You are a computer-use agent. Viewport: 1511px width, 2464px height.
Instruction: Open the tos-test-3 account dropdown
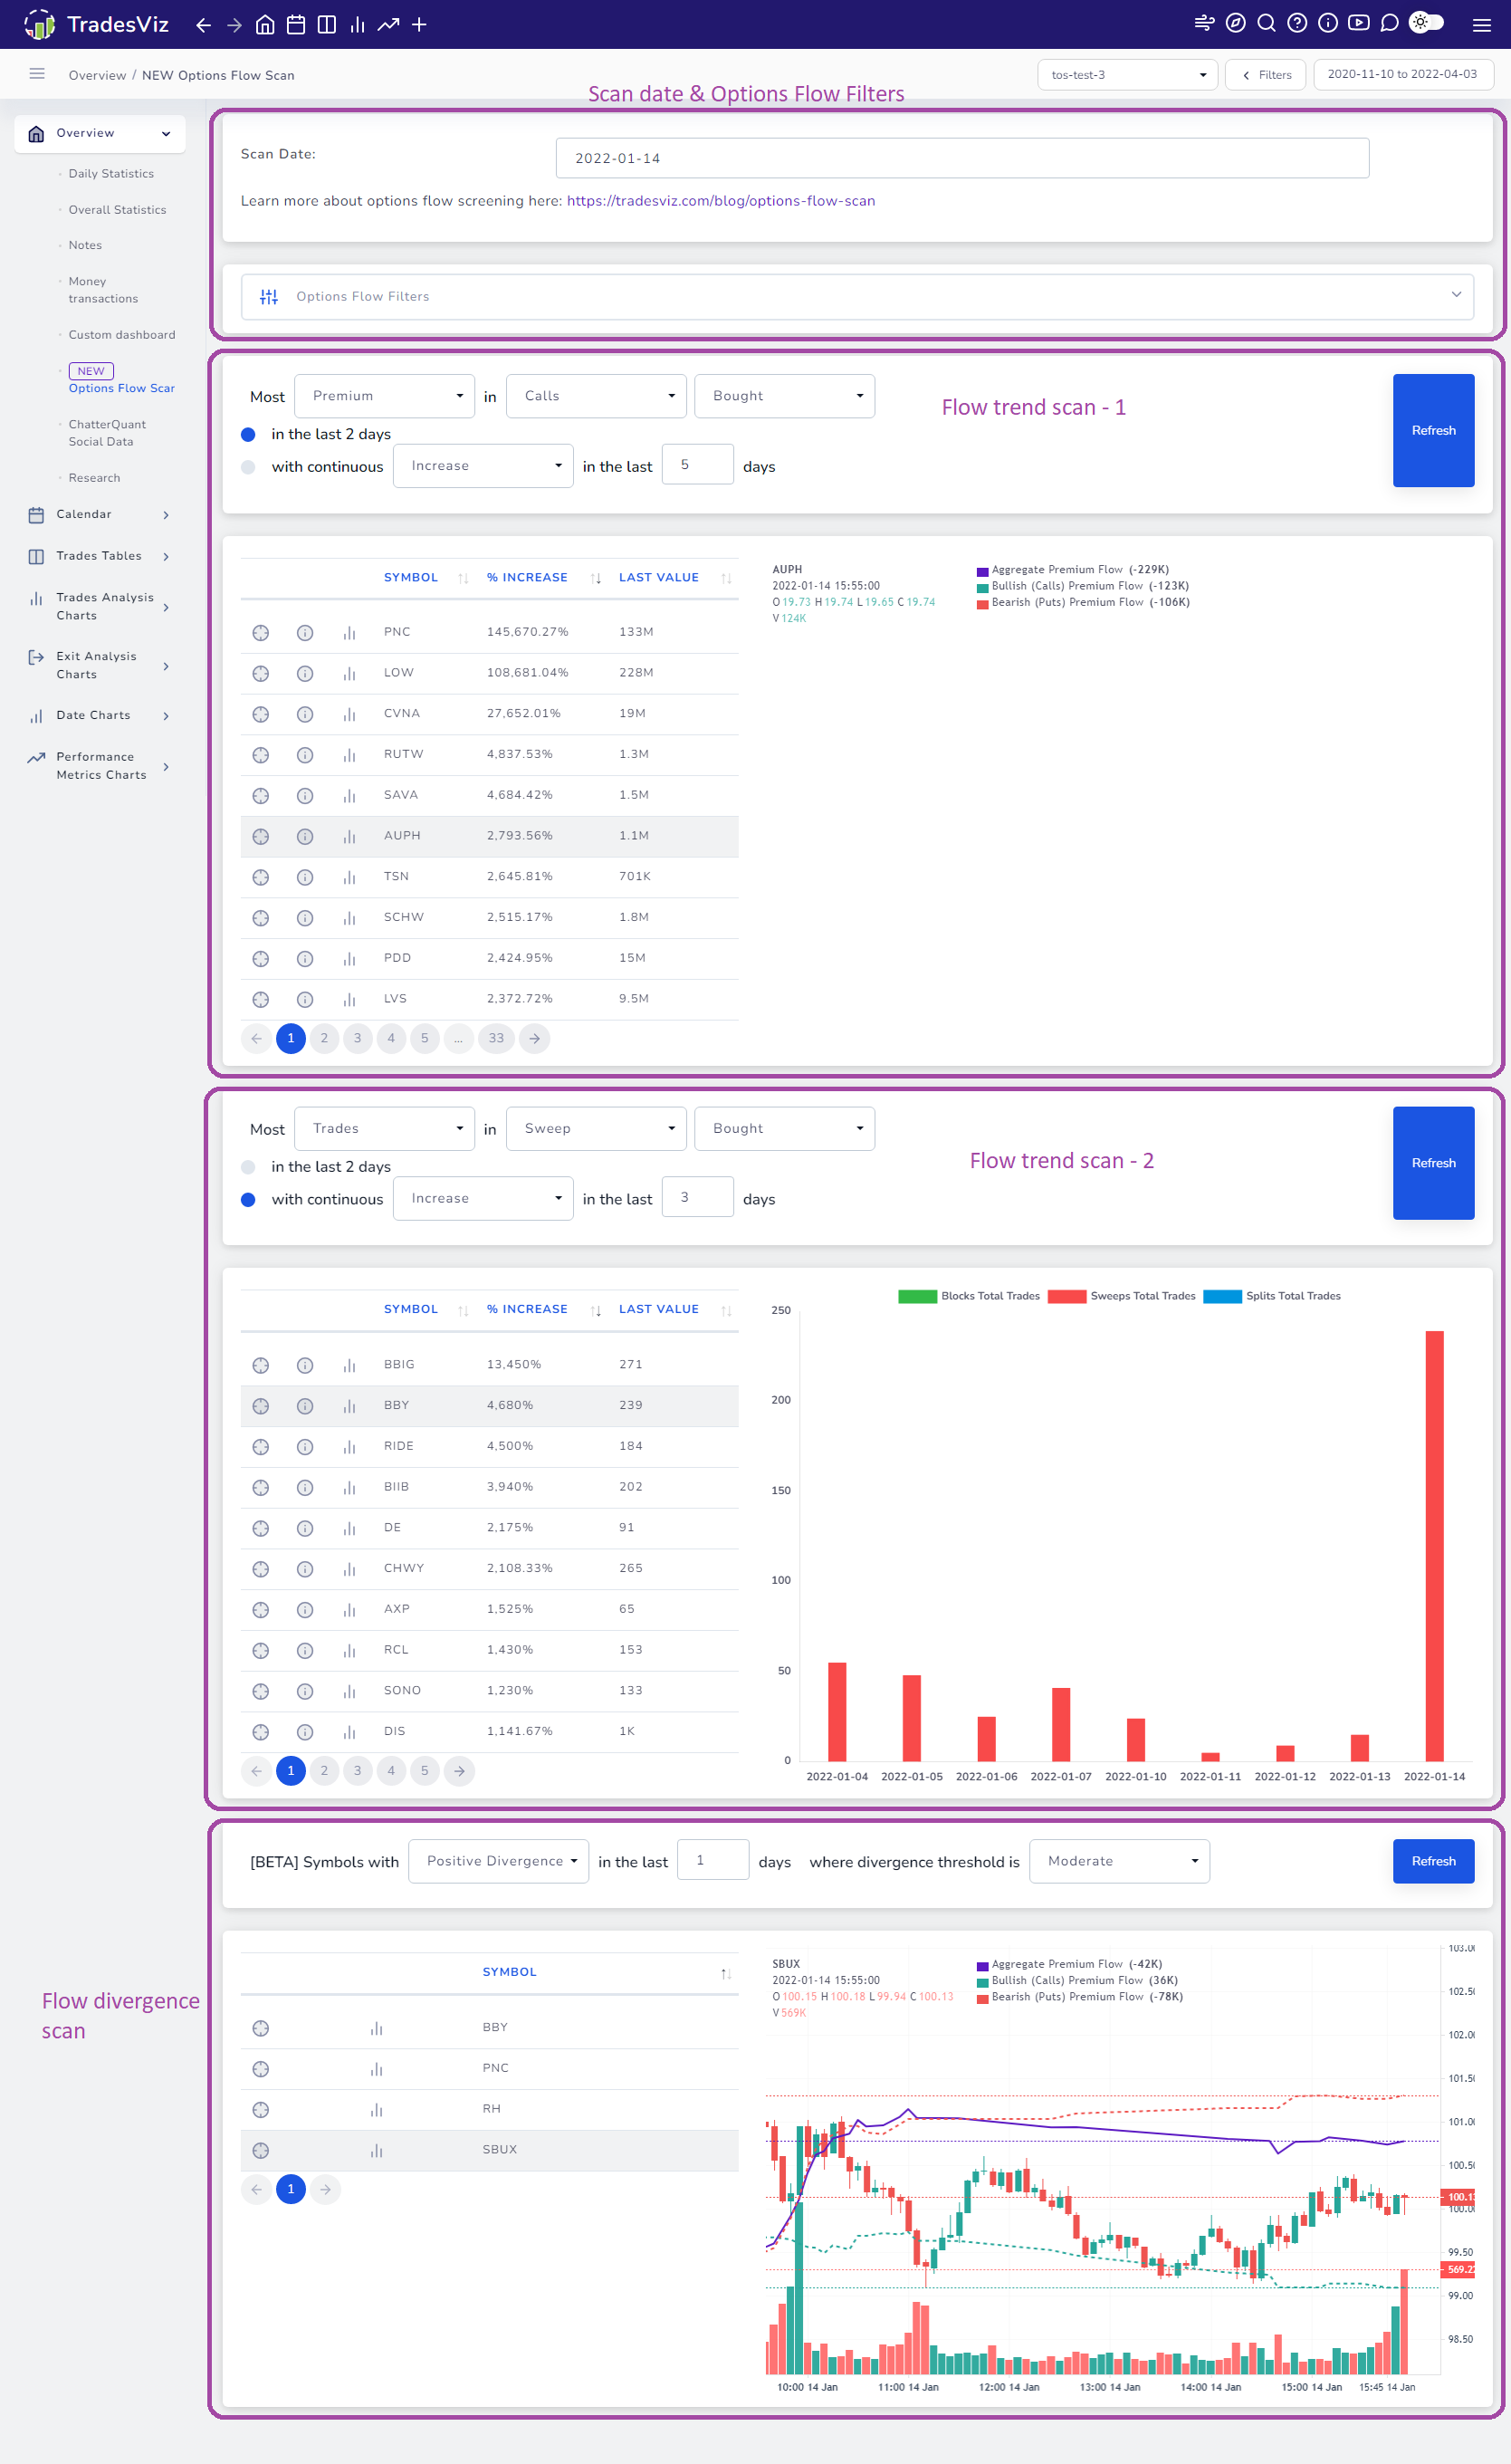(1127, 75)
